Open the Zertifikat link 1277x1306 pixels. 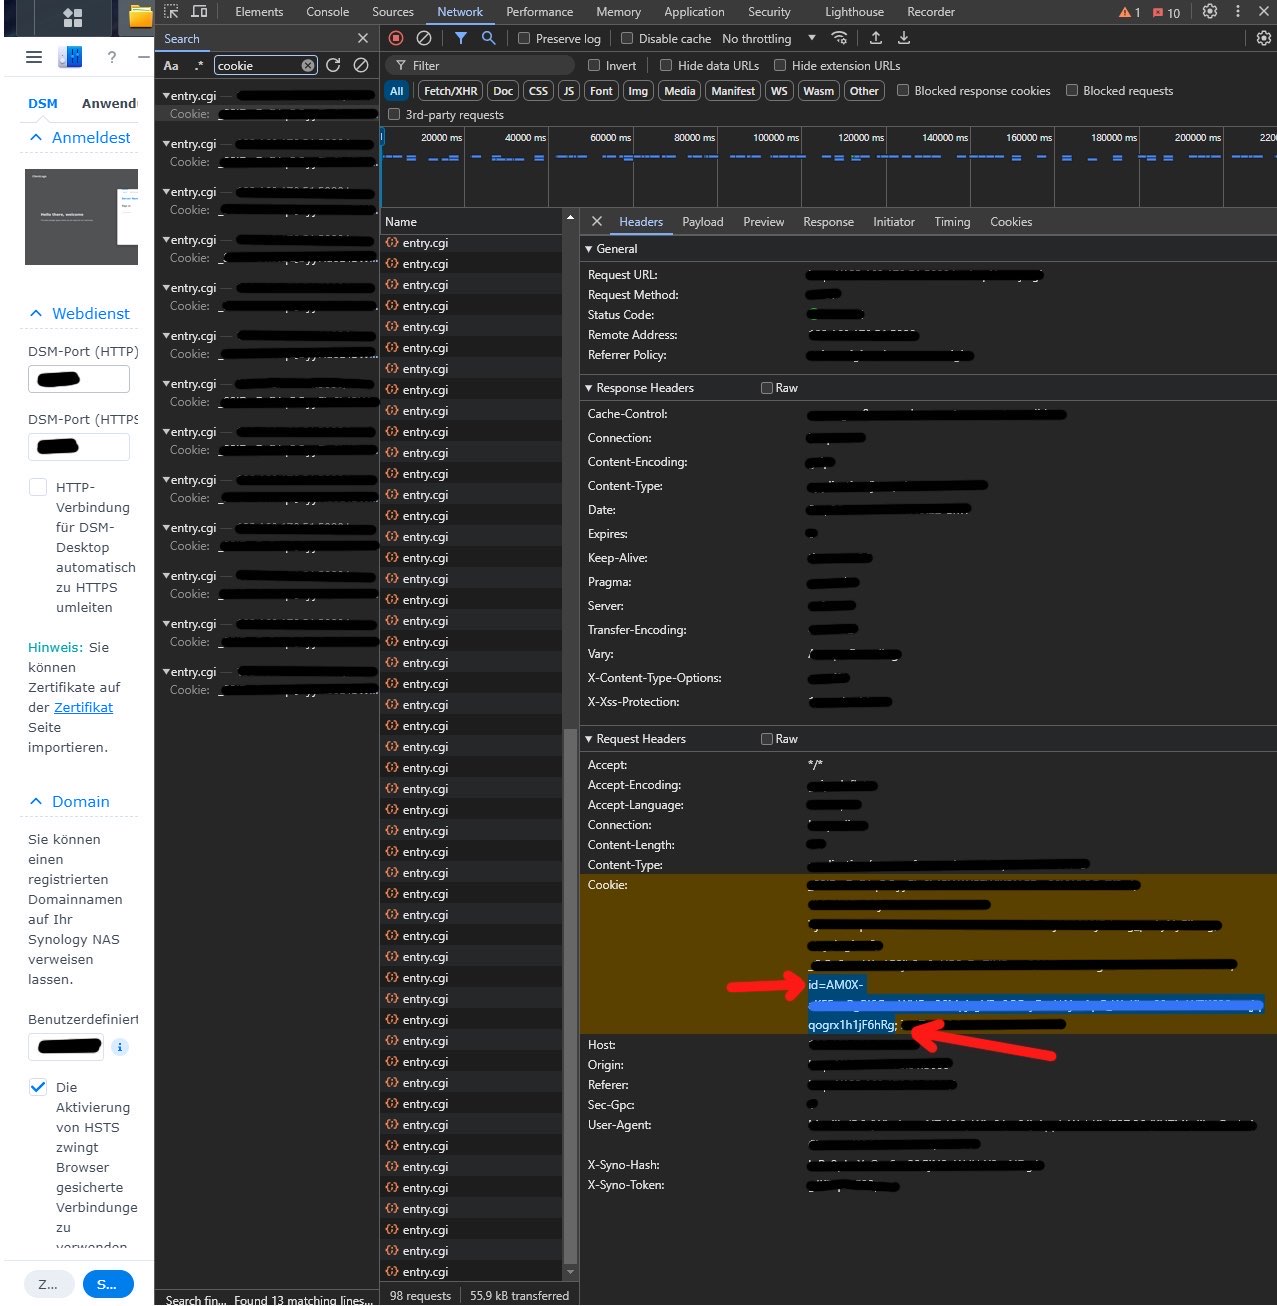83,707
